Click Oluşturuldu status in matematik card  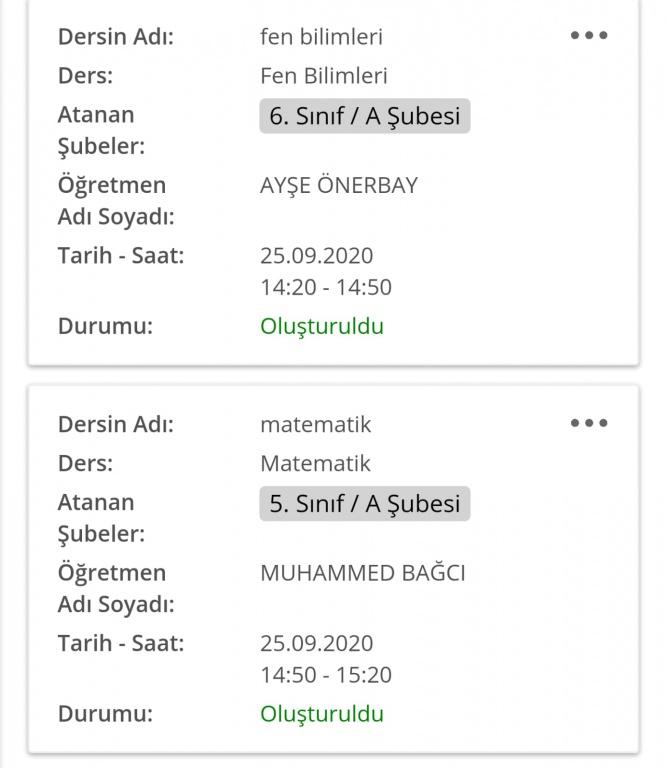coord(321,714)
